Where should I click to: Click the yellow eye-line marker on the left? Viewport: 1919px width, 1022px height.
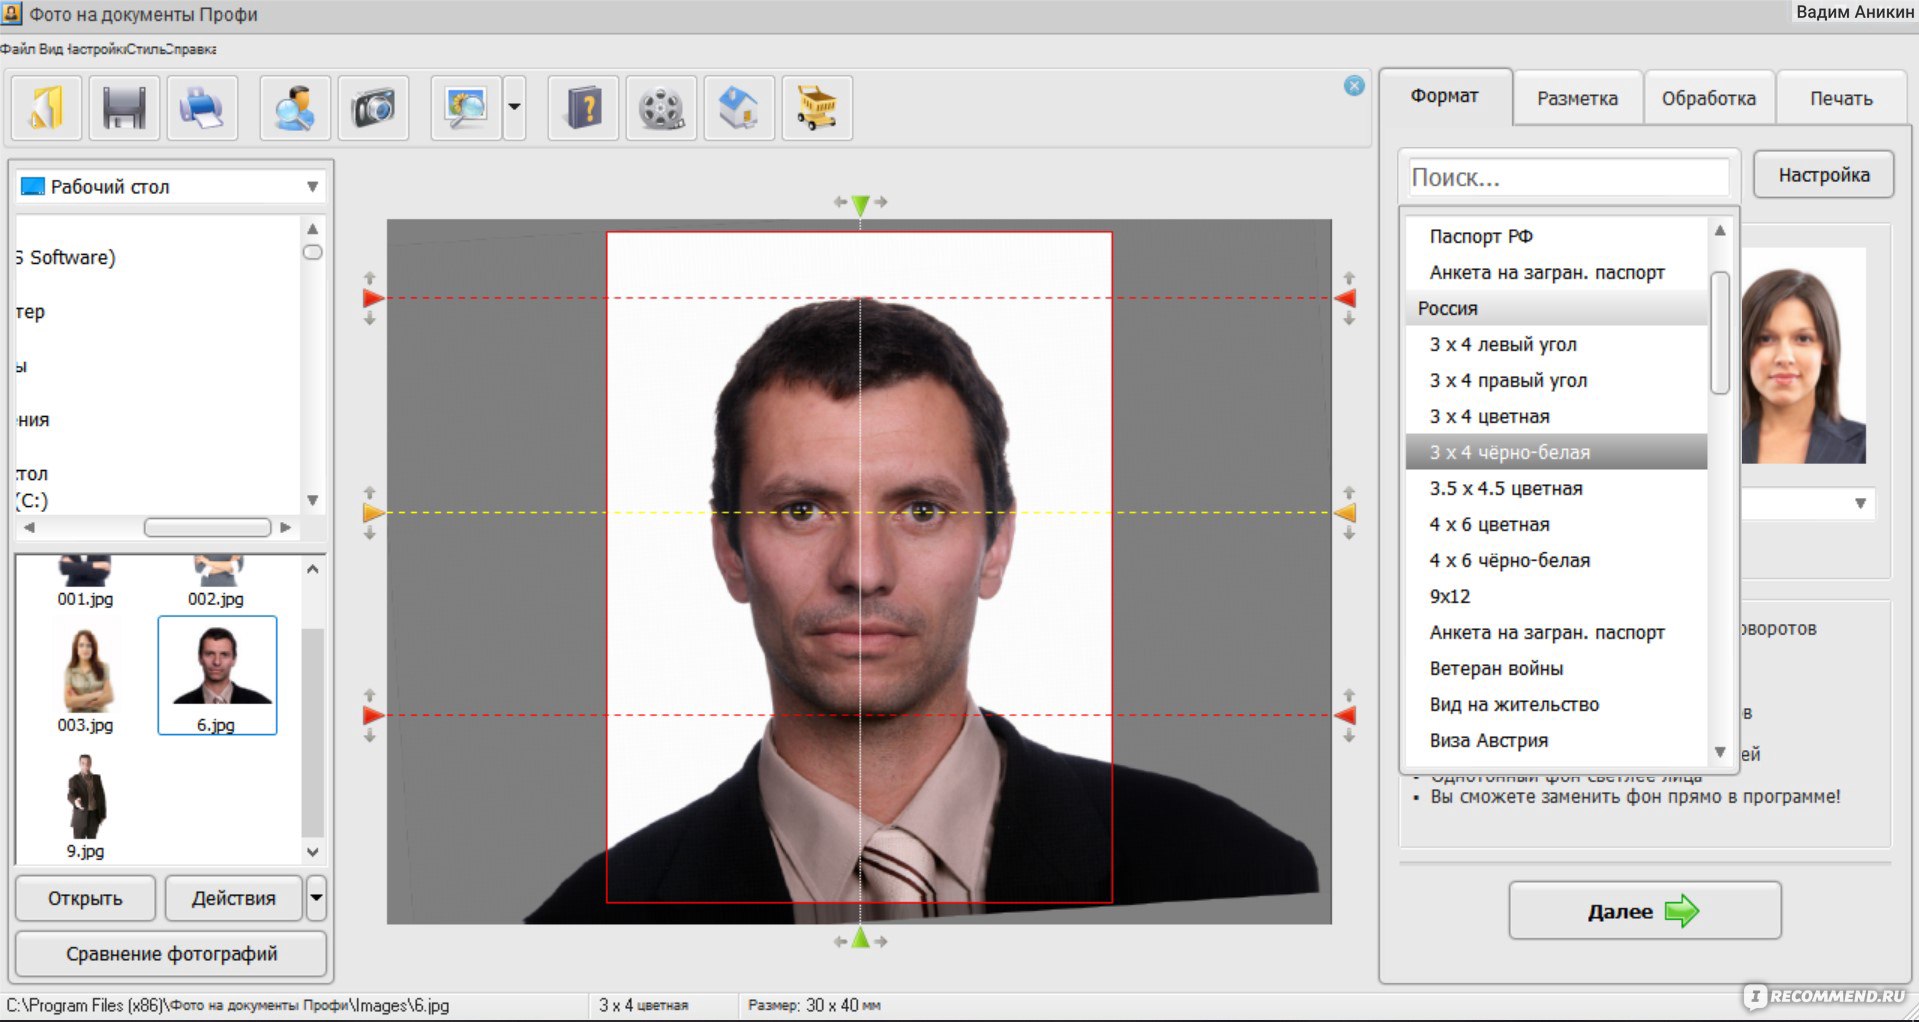point(373,513)
